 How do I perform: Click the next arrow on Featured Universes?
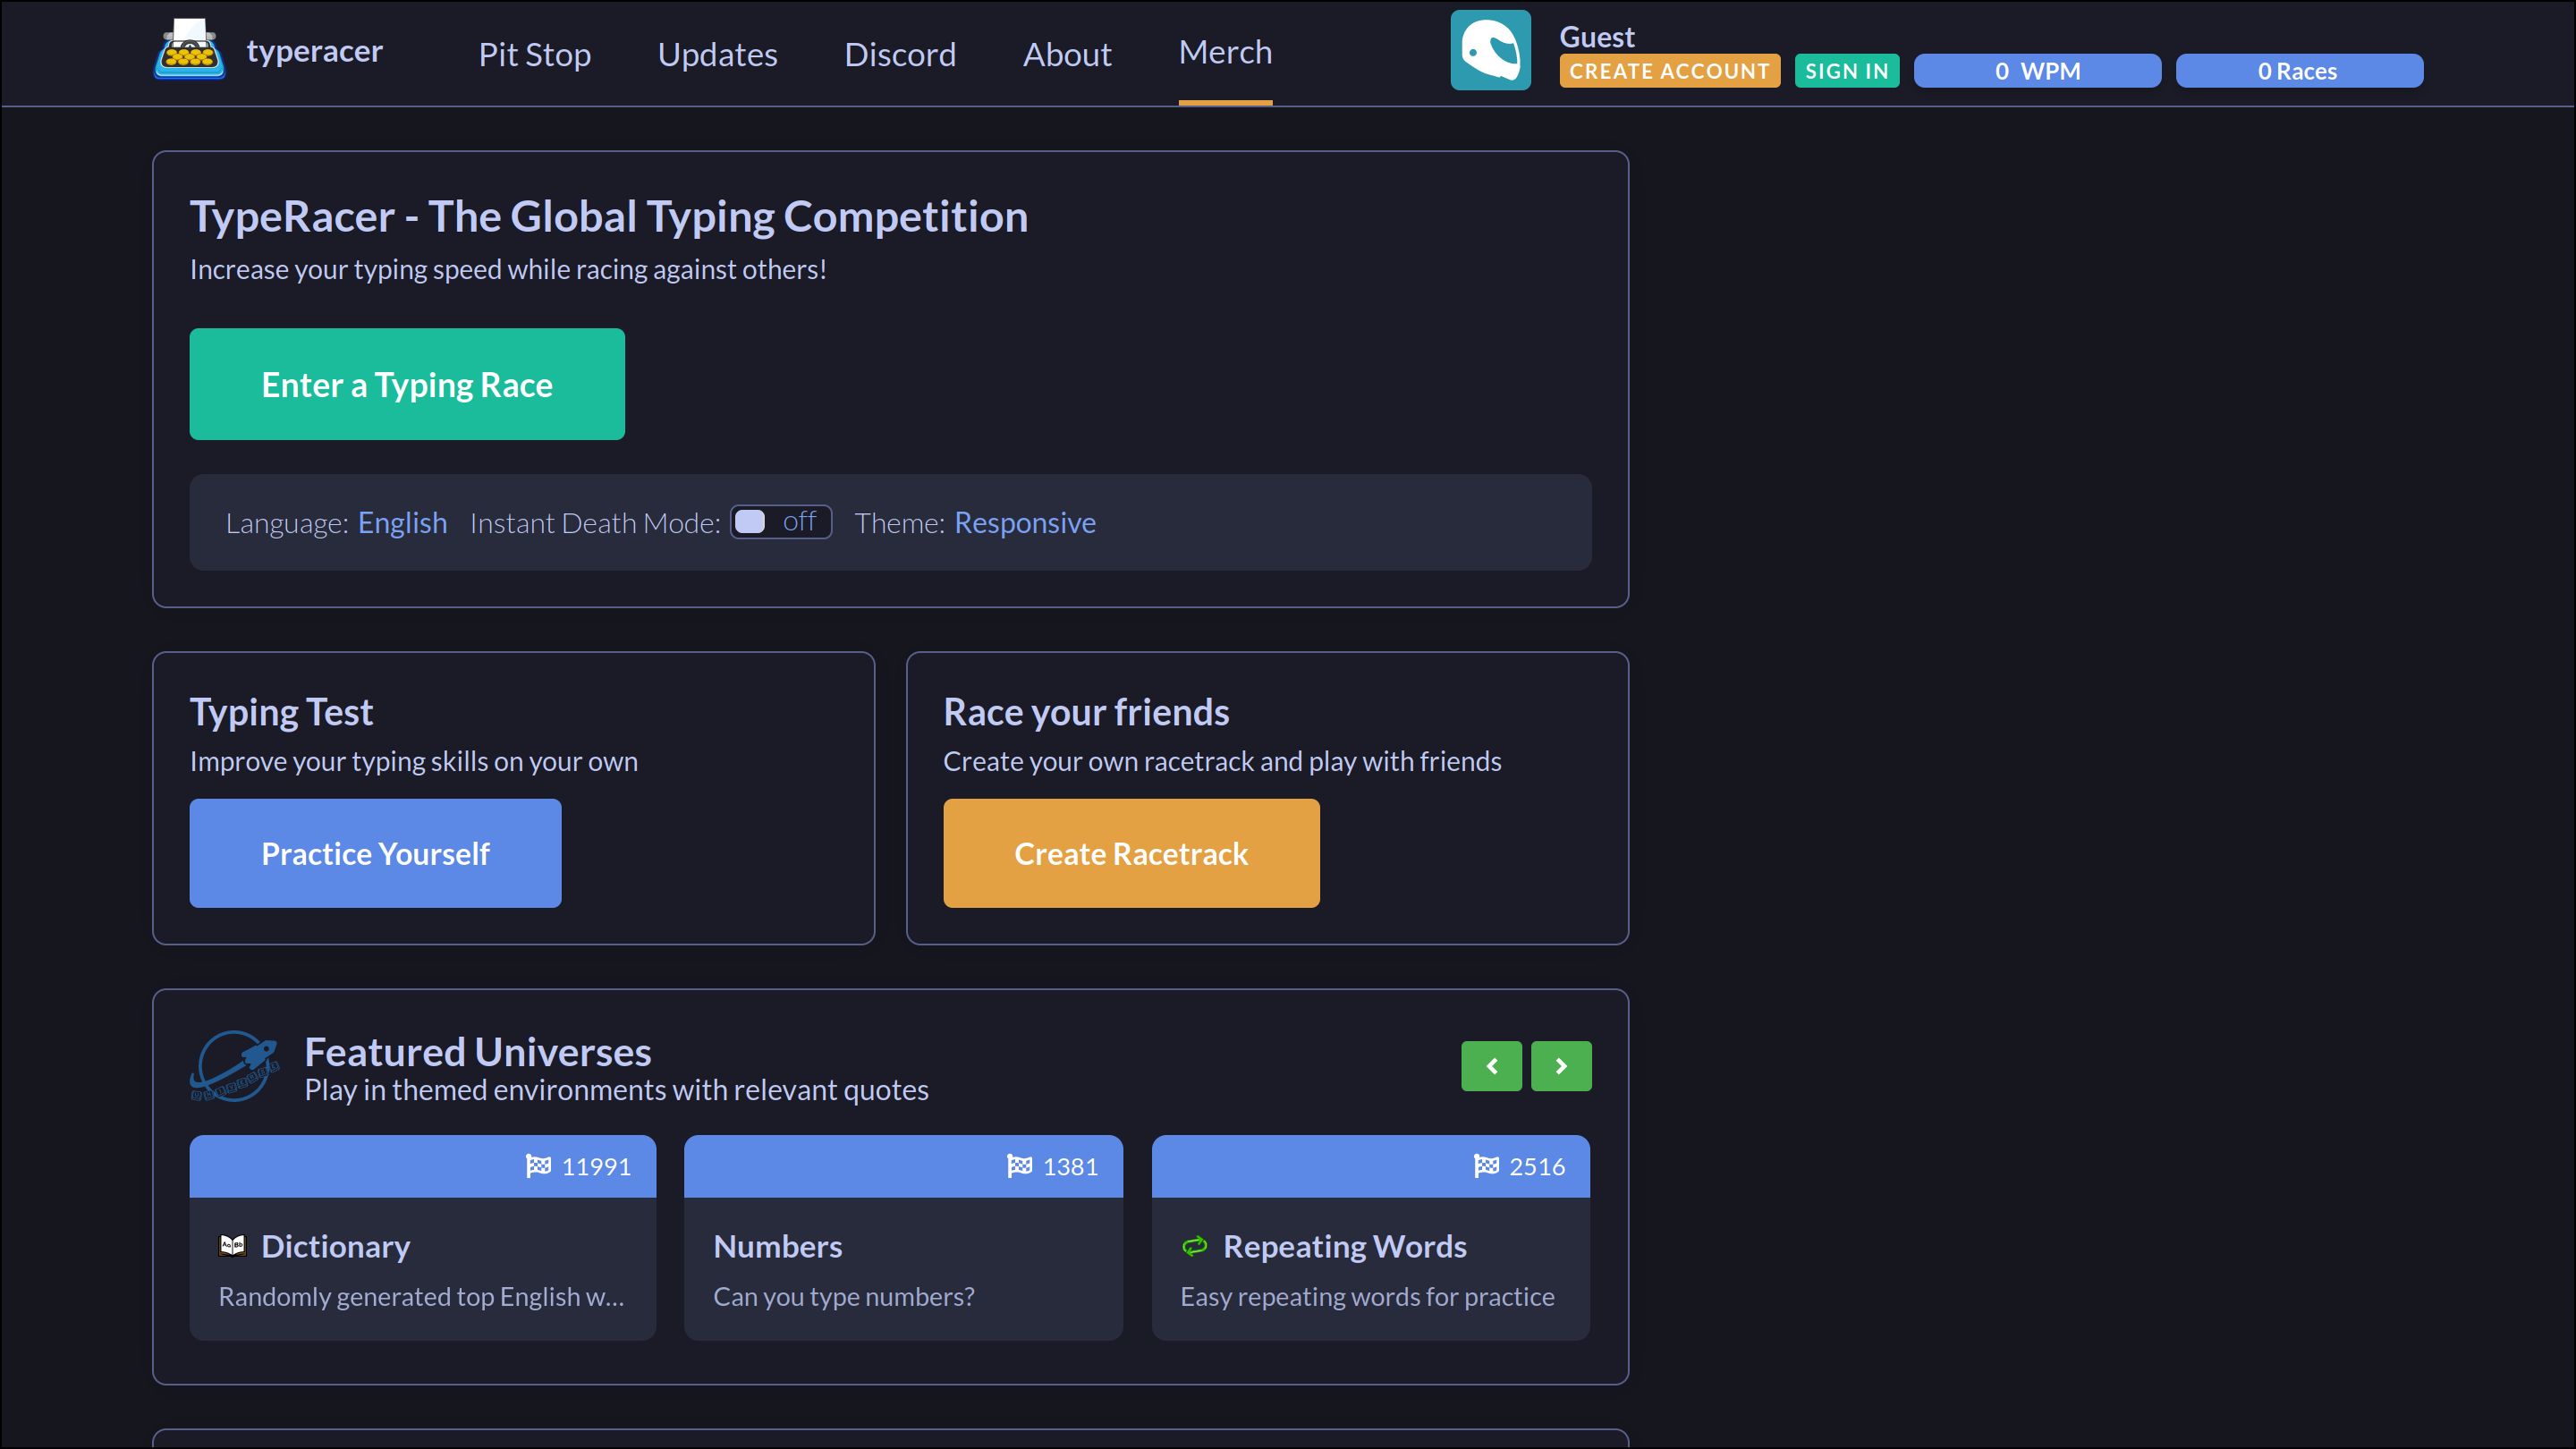point(1561,1065)
